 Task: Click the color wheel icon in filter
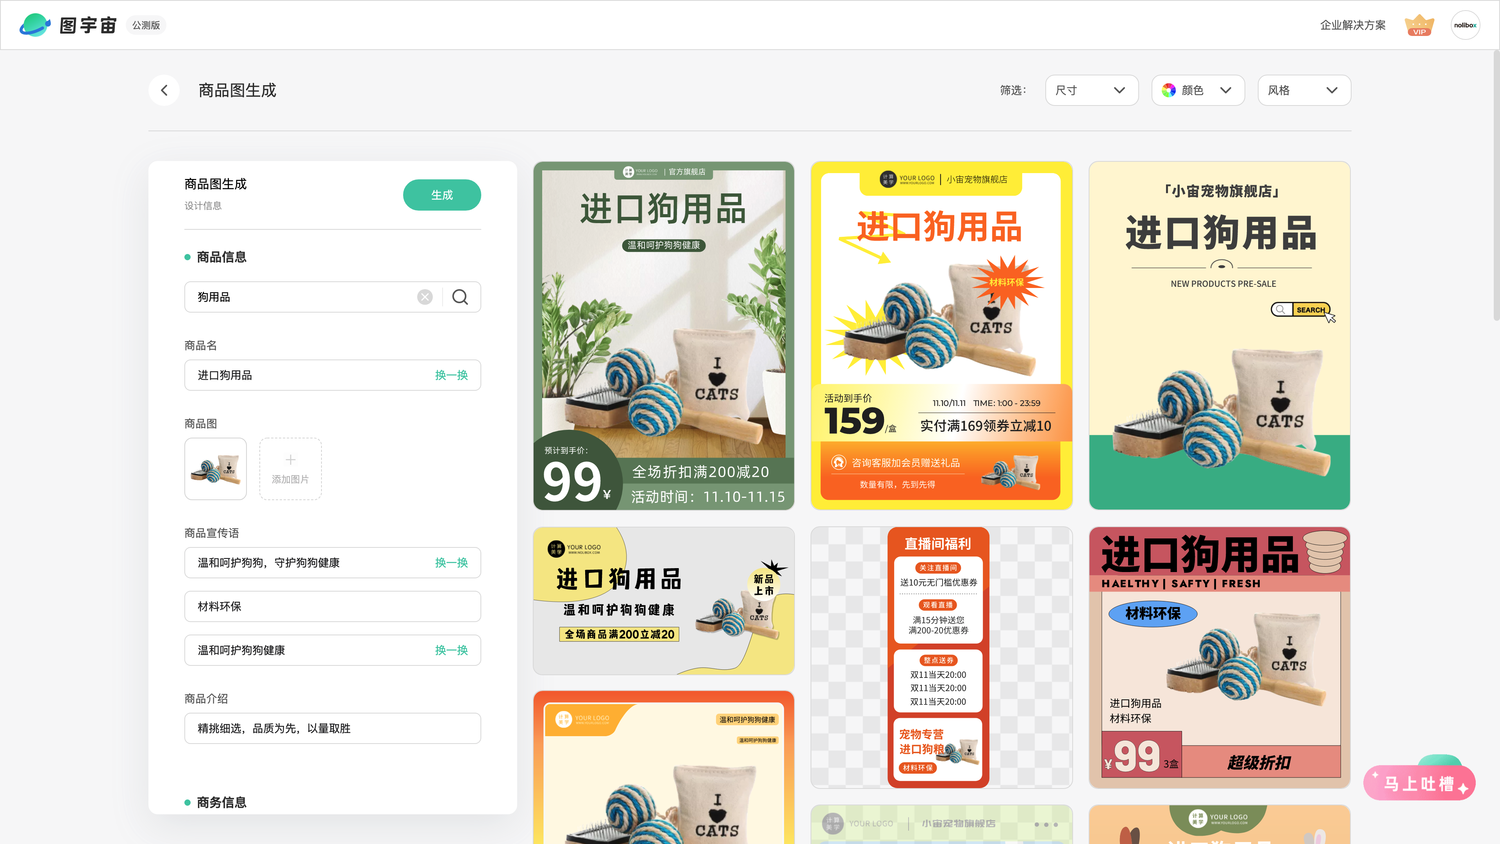point(1169,90)
